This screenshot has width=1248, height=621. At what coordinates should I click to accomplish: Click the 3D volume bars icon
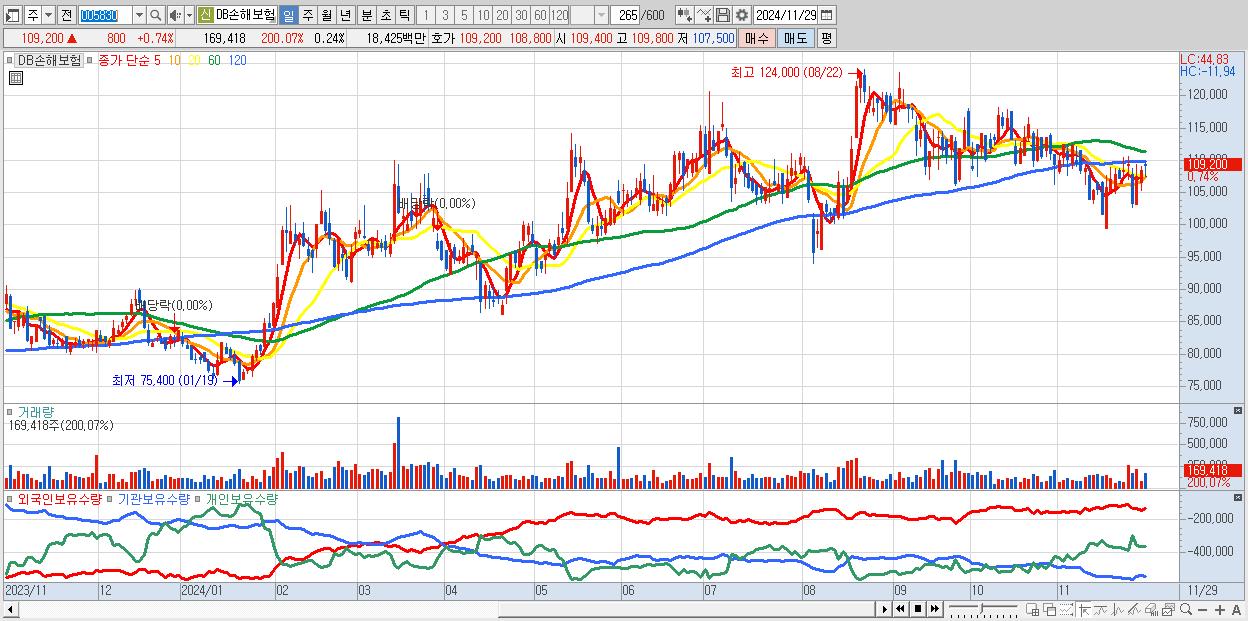pos(1151,609)
